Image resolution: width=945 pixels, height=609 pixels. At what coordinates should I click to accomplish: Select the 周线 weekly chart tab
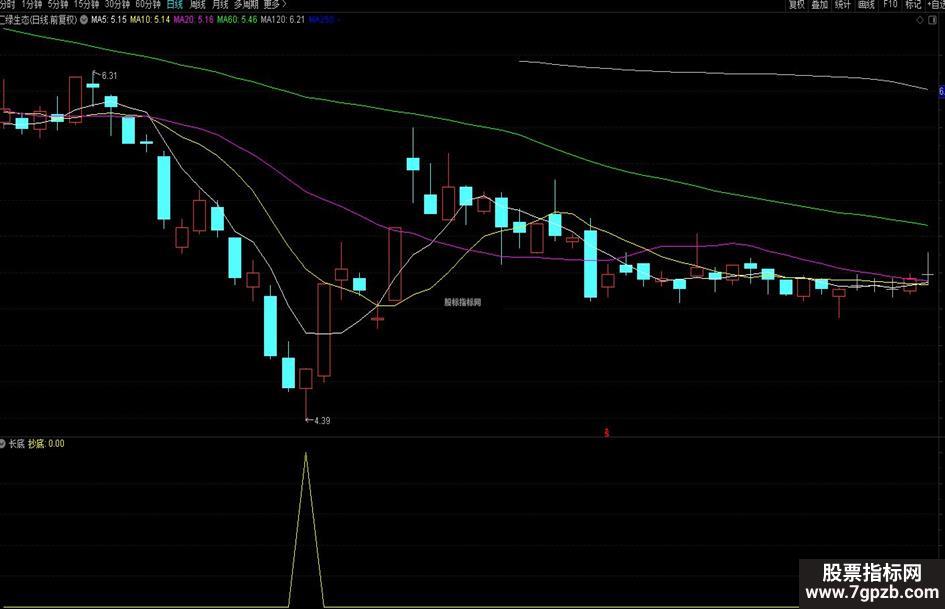tap(197, 4)
